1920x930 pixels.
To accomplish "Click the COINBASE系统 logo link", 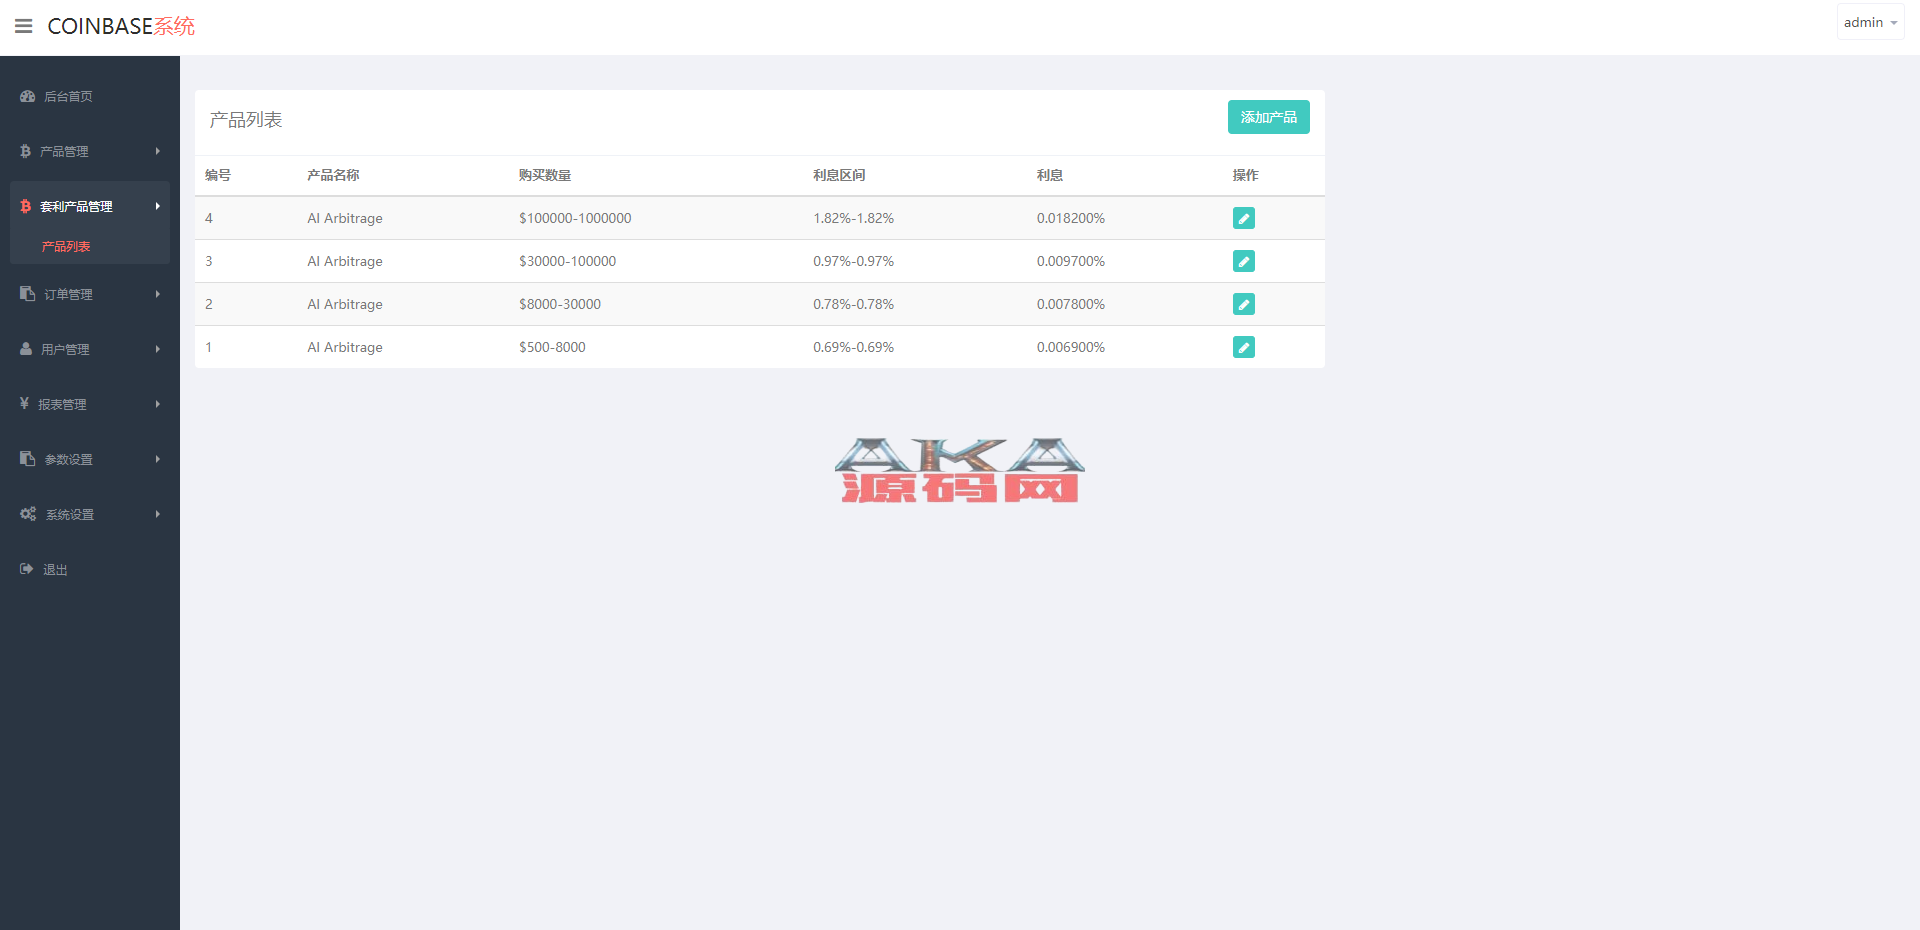I will (x=121, y=26).
